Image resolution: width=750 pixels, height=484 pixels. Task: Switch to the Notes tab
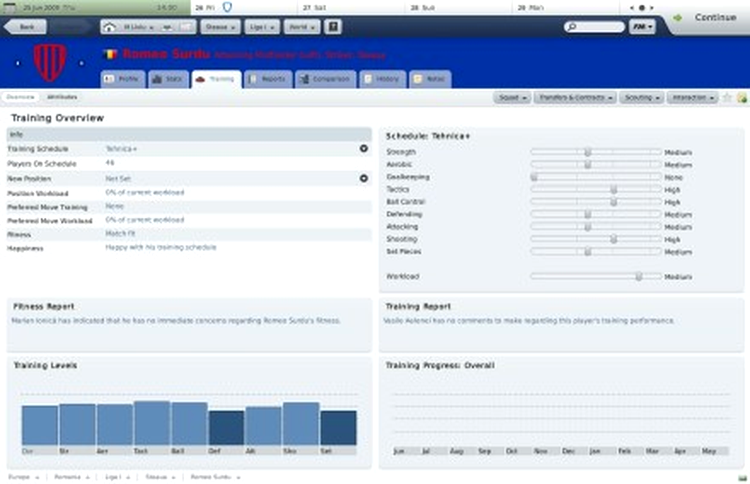pyautogui.click(x=430, y=79)
